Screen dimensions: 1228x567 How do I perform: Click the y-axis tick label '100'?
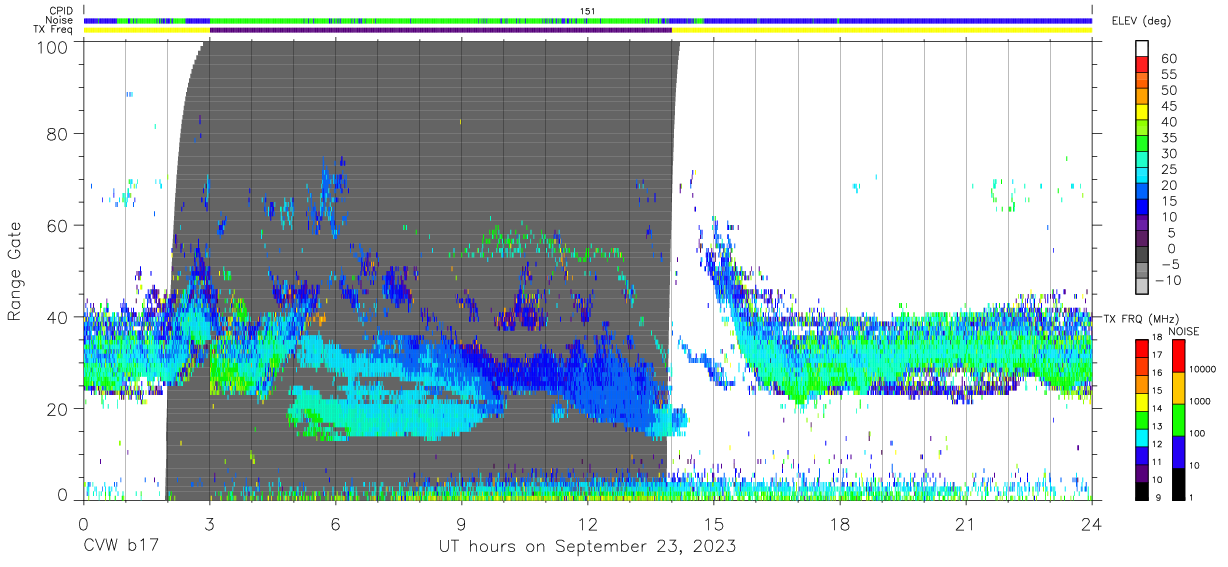(54, 46)
